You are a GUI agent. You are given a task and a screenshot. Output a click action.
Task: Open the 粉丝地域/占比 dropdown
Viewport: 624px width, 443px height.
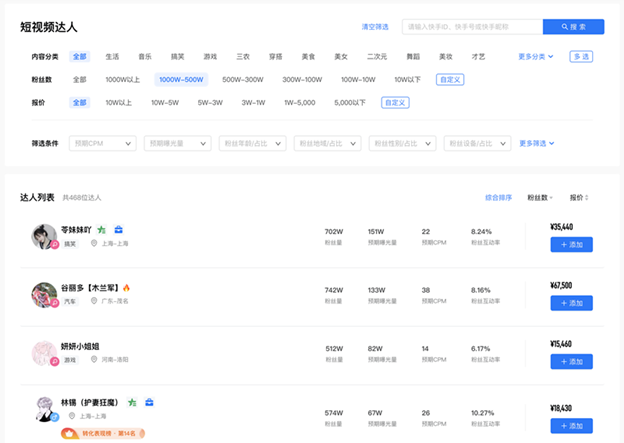(328, 143)
